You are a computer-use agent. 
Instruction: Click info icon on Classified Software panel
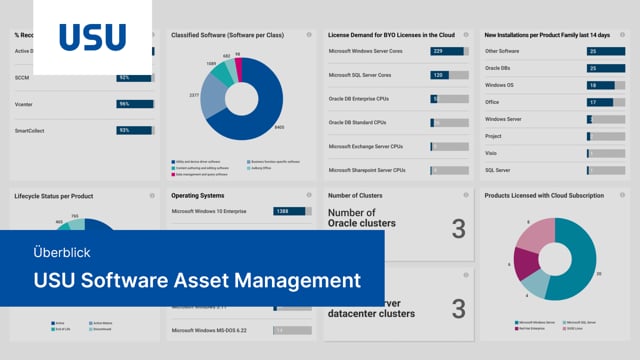pyautogui.click(x=309, y=35)
